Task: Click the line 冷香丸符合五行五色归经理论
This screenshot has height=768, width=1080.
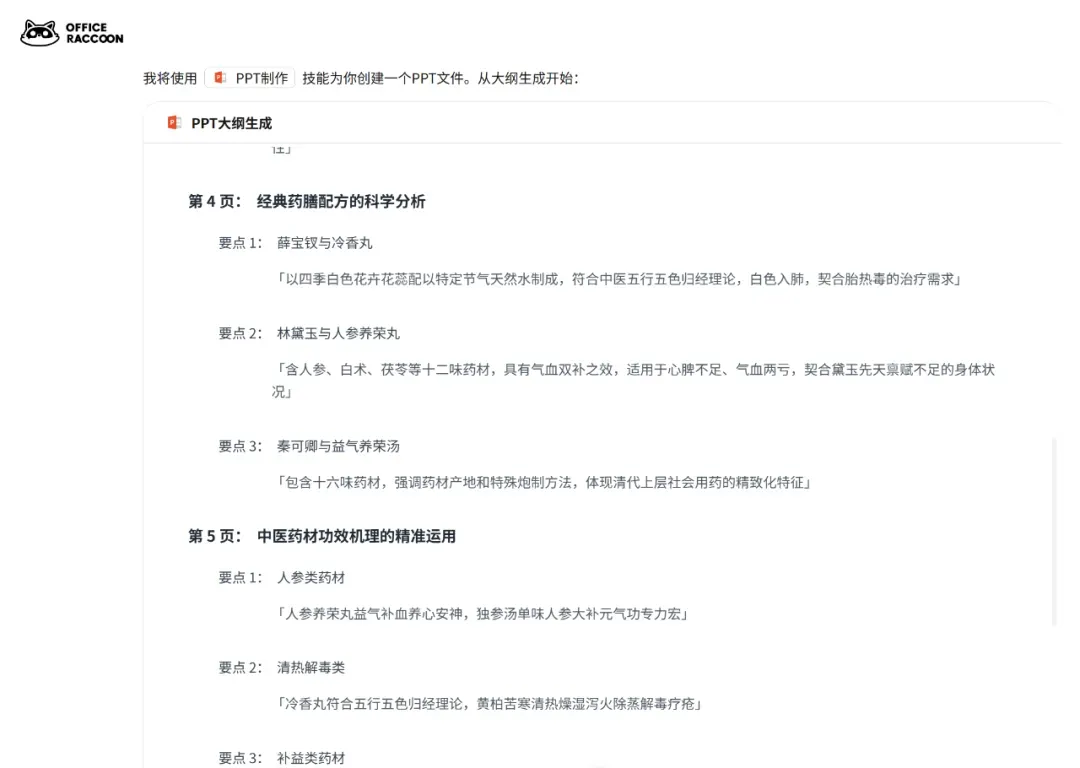Action: [x=488, y=704]
